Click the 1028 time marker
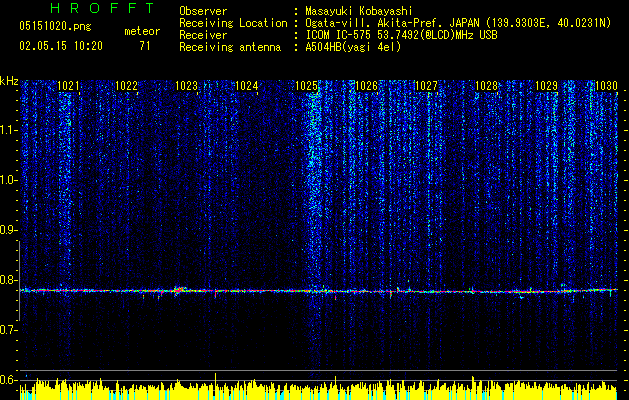Image resolution: width=629 pixels, height=400 pixels. (487, 86)
